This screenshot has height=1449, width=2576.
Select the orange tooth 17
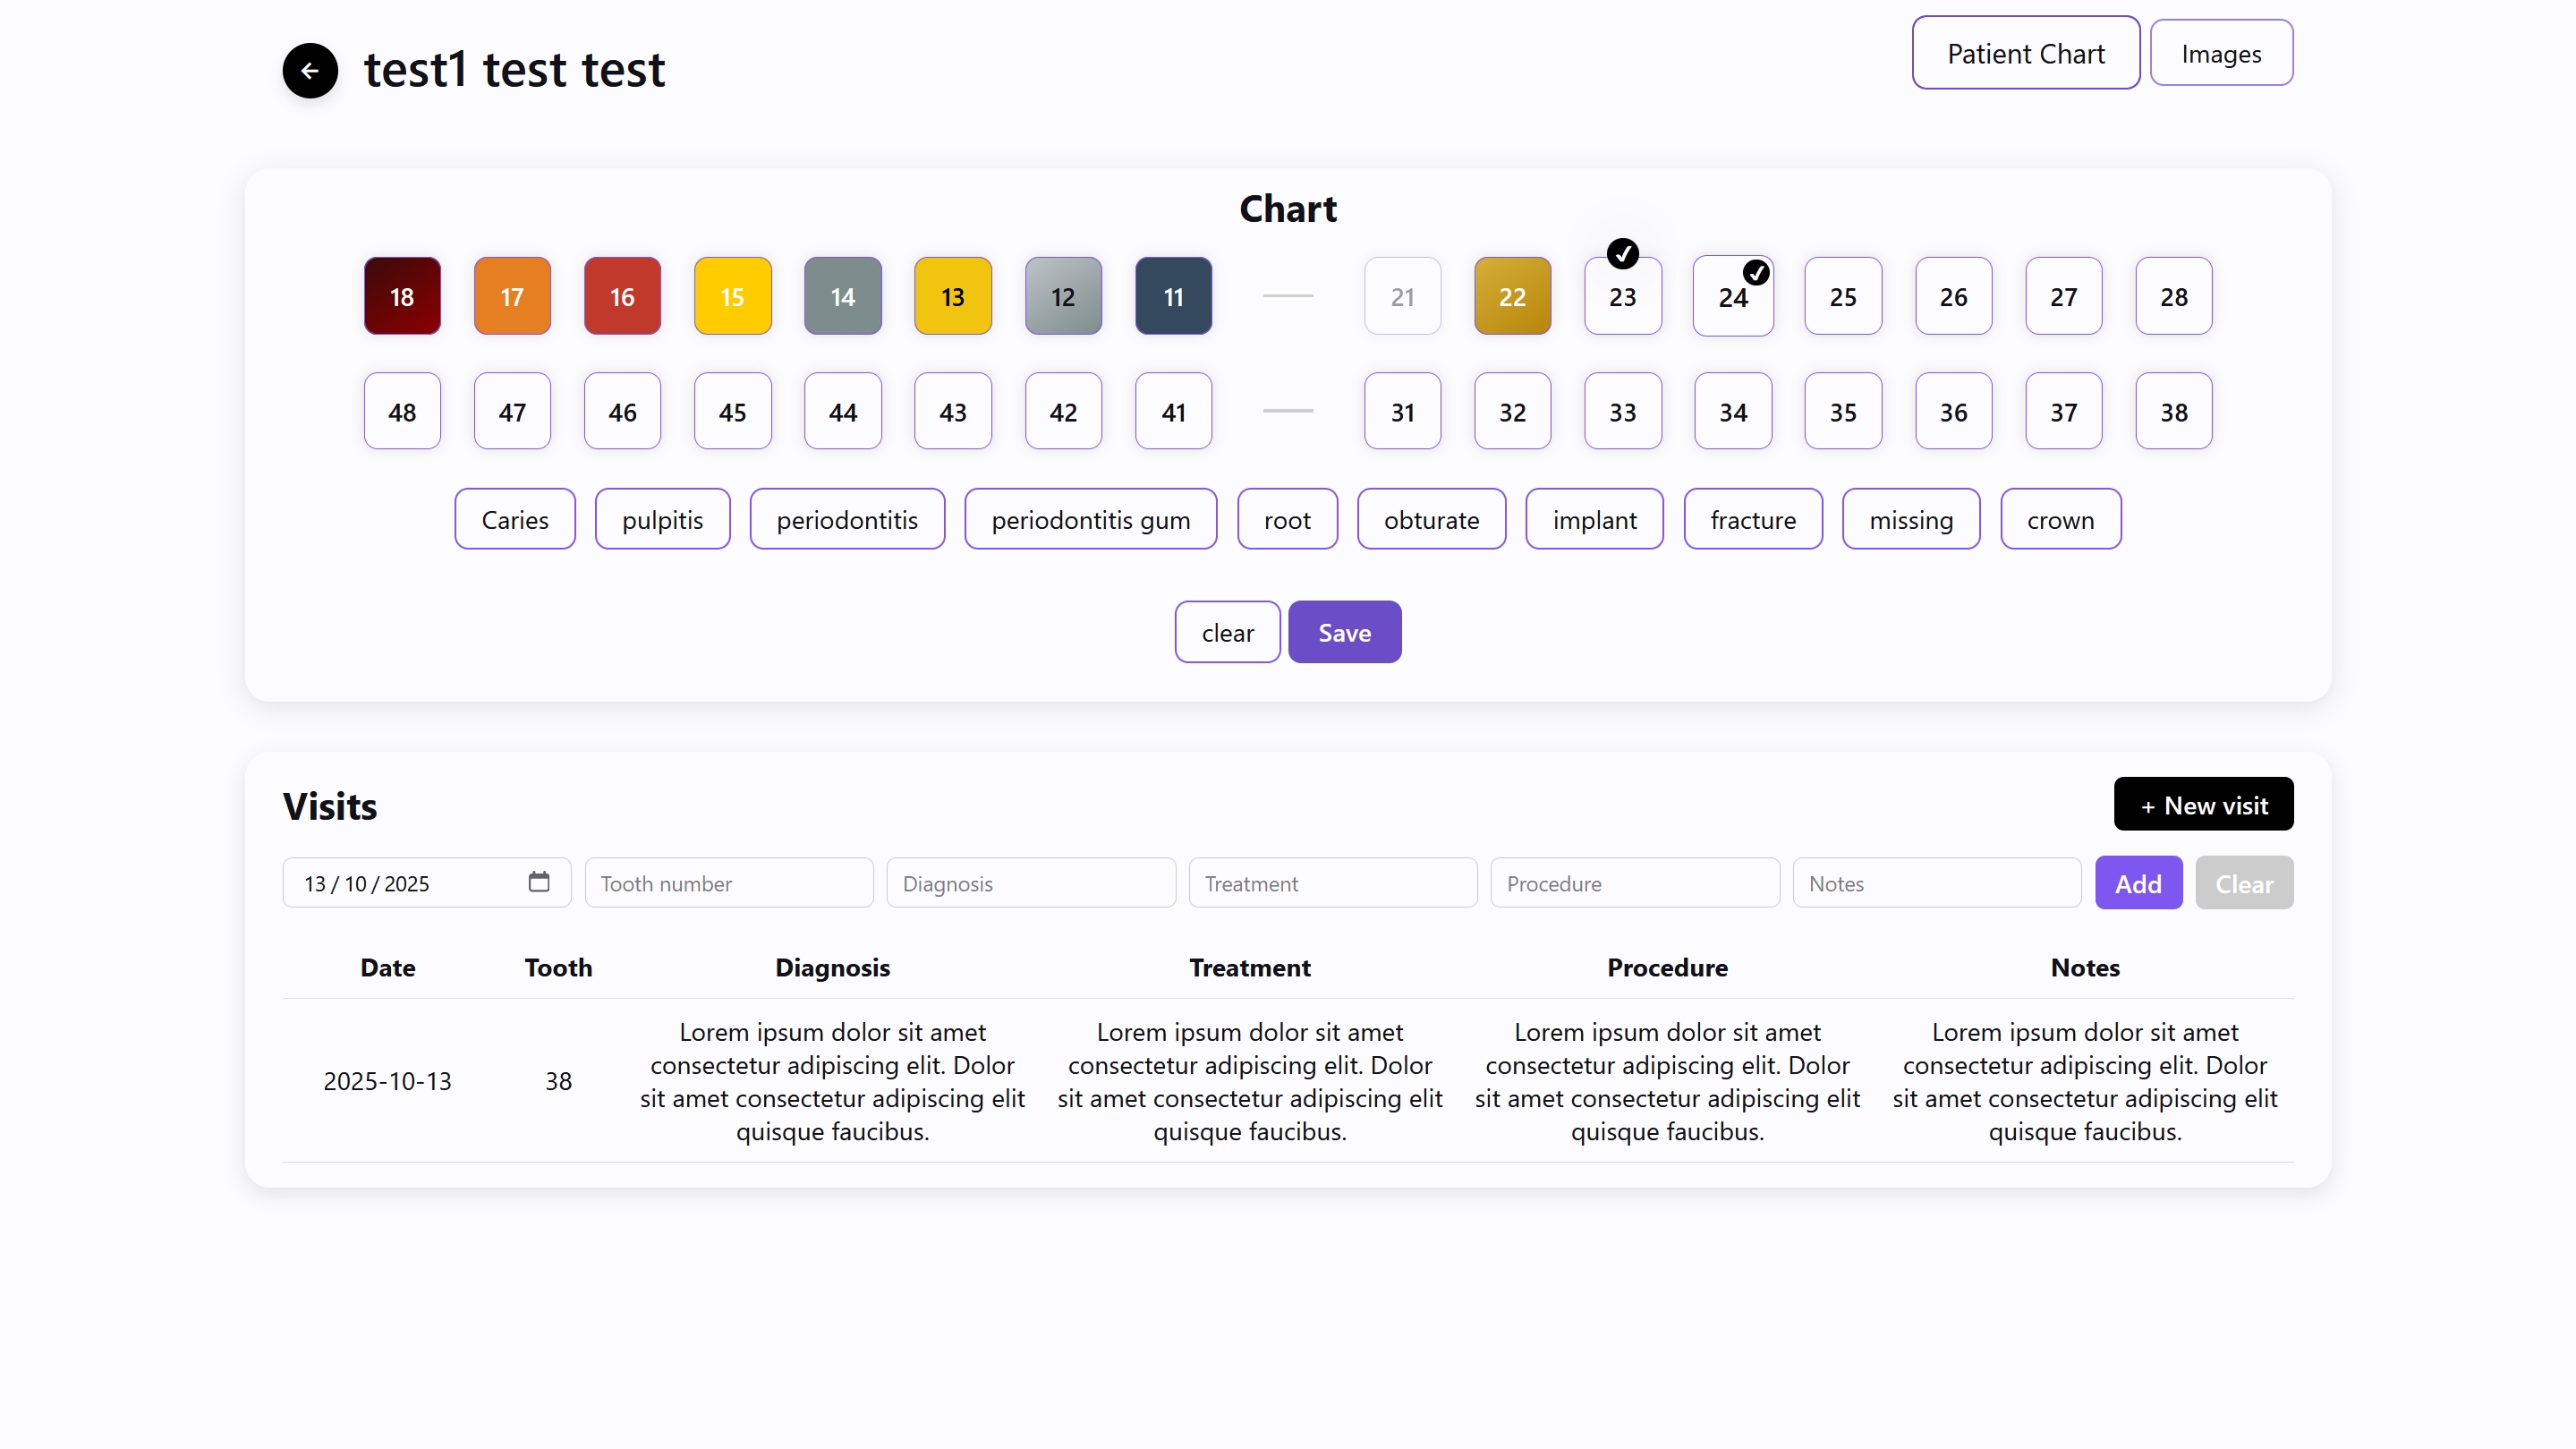click(512, 296)
